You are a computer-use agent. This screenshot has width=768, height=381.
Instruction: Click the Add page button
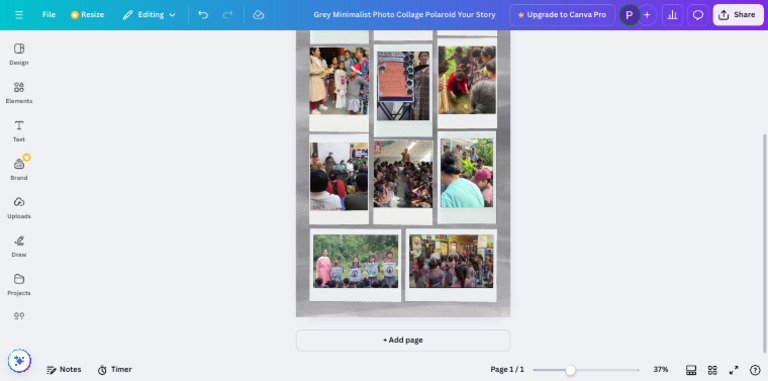(403, 340)
